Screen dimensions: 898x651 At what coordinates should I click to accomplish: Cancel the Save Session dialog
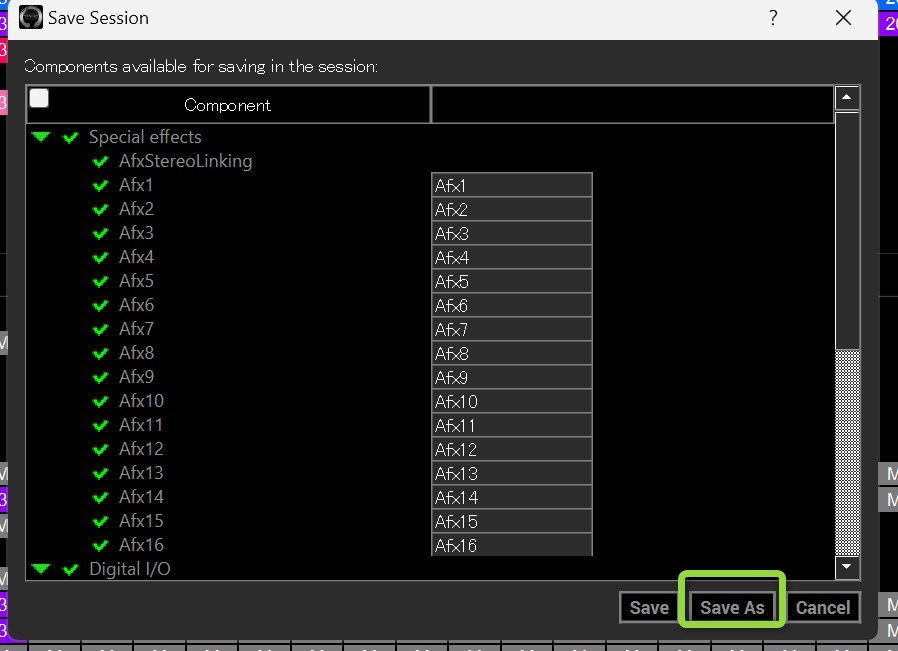click(822, 607)
